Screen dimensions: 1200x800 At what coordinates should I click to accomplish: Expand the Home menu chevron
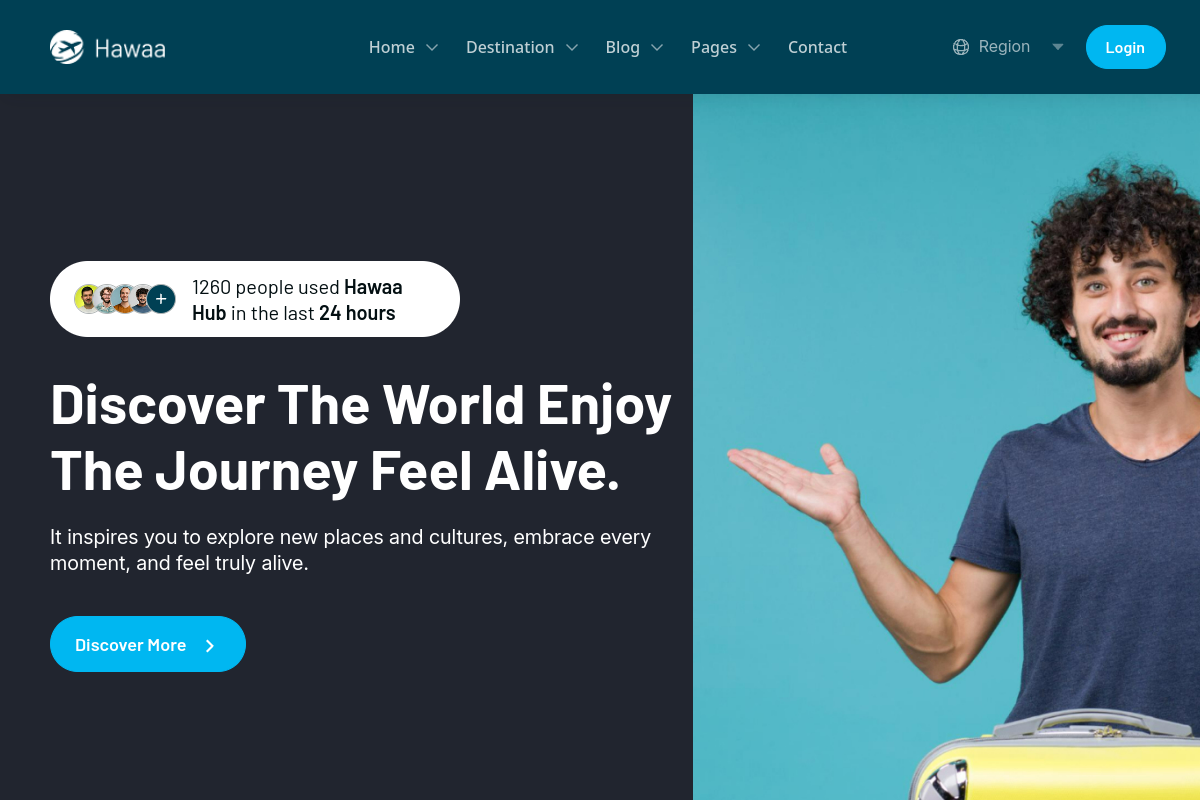click(432, 47)
